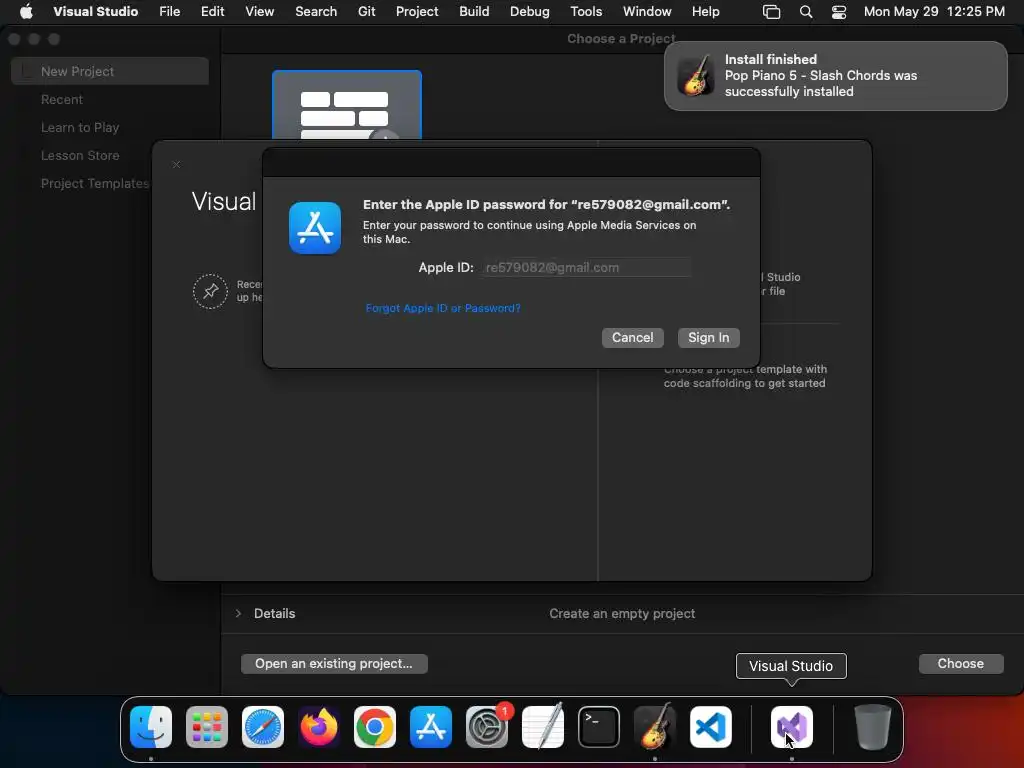Click the Install finished notification

tap(835, 76)
